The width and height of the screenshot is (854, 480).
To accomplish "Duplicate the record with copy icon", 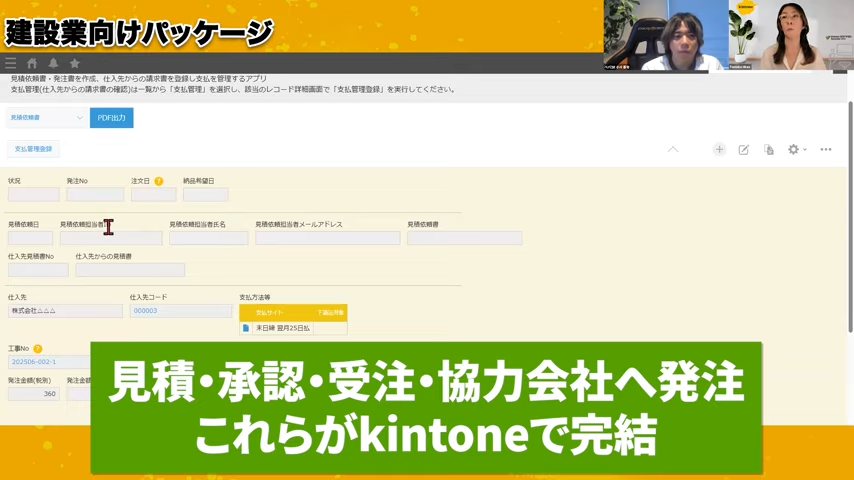I will point(768,149).
